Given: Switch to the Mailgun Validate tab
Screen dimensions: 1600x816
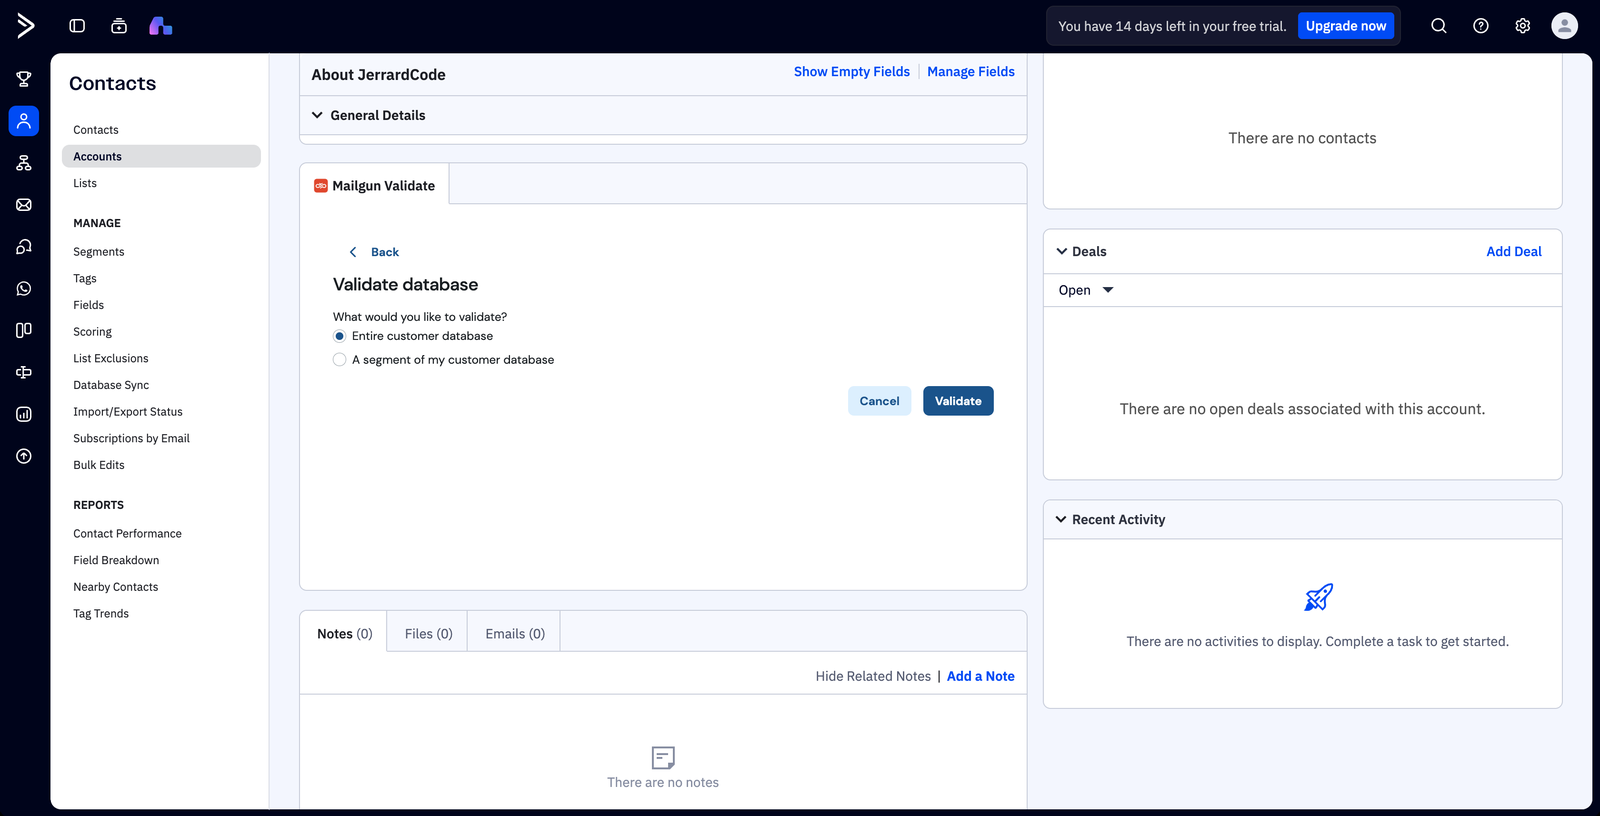Looking at the screenshot, I should (x=375, y=185).
